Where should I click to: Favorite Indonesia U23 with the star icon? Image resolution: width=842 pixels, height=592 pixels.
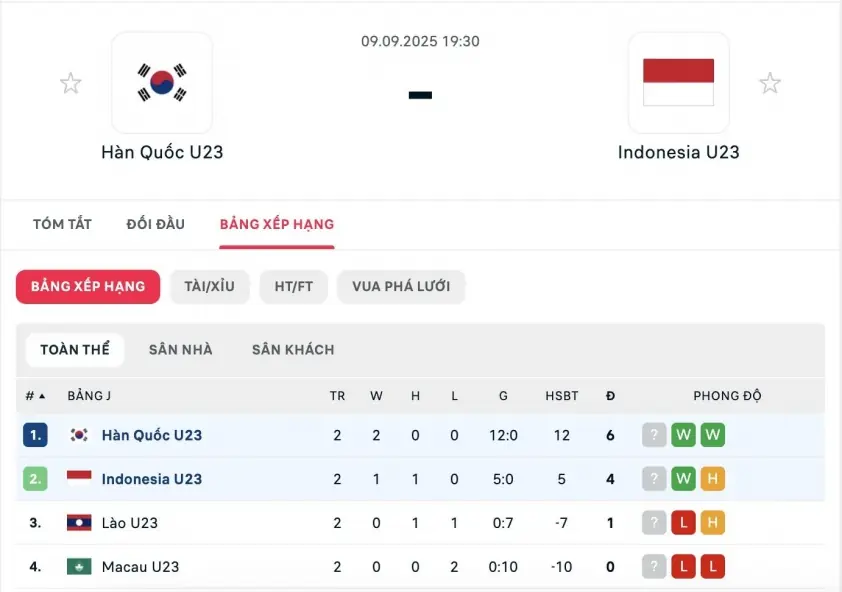tap(770, 83)
